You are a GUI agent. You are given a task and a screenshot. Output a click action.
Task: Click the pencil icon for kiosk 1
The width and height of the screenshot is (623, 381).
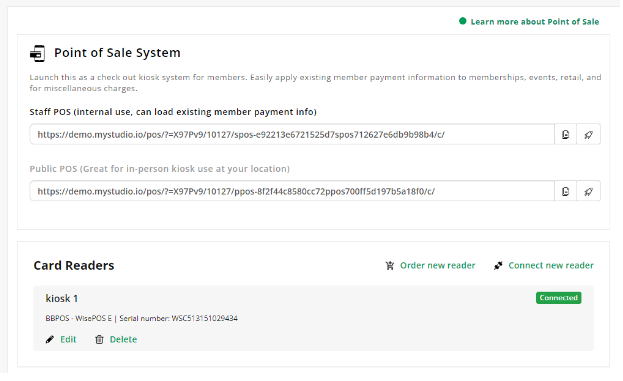point(50,339)
